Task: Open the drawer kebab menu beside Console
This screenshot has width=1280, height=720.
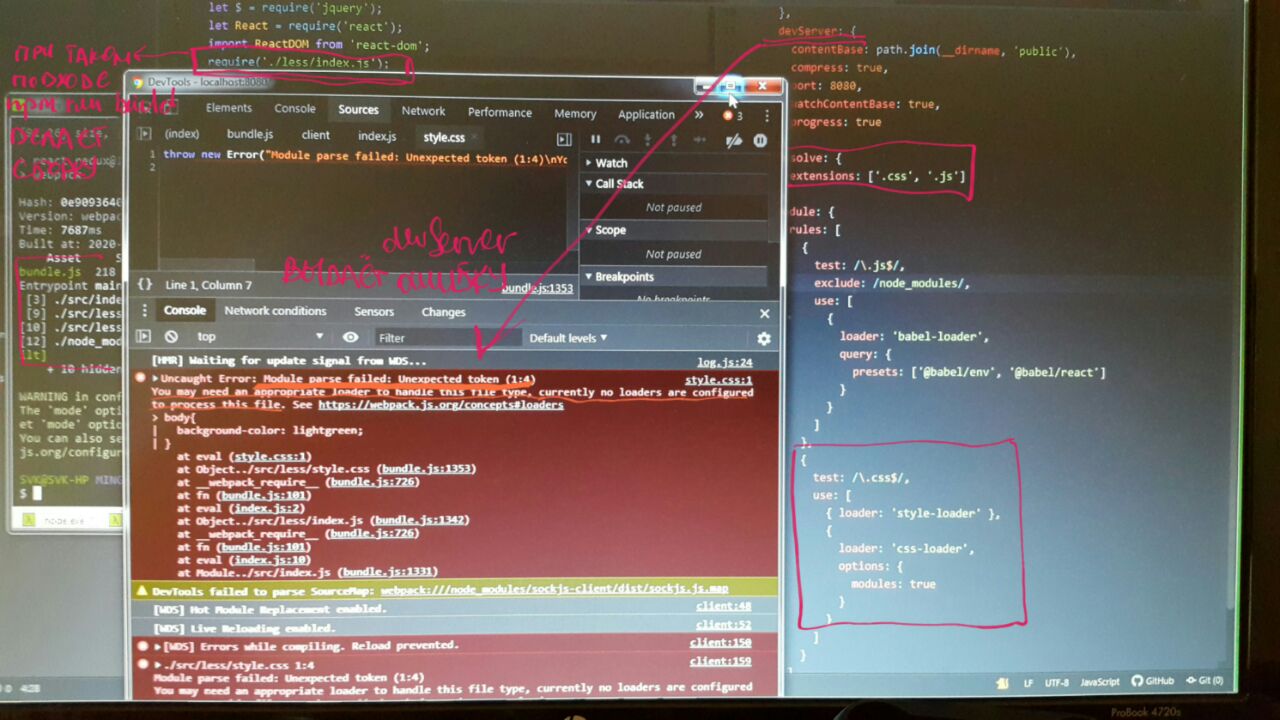Action: pos(144,311)
